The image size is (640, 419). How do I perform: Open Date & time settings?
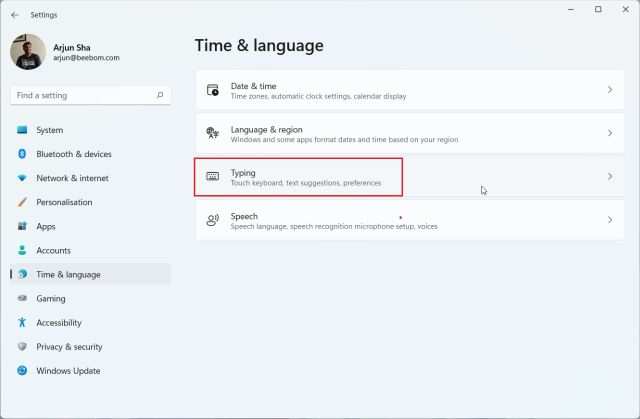410,90
